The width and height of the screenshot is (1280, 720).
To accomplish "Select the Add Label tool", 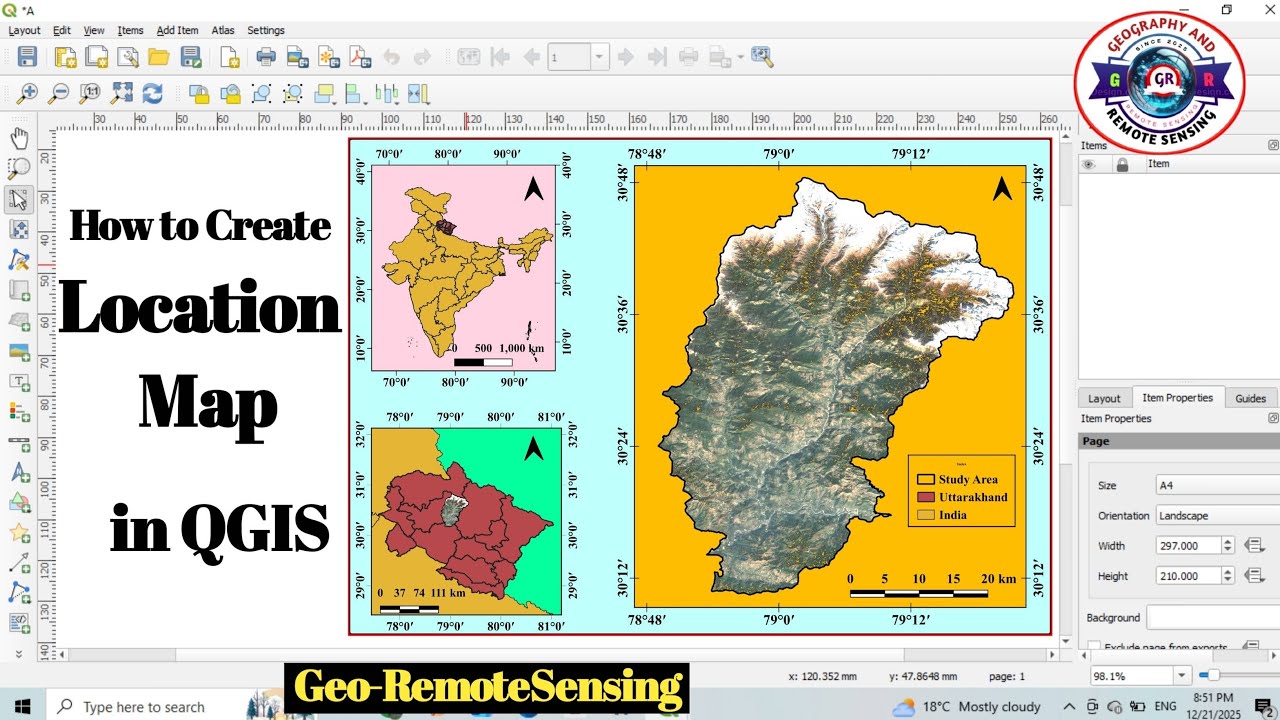I will (x=18, y=382).
